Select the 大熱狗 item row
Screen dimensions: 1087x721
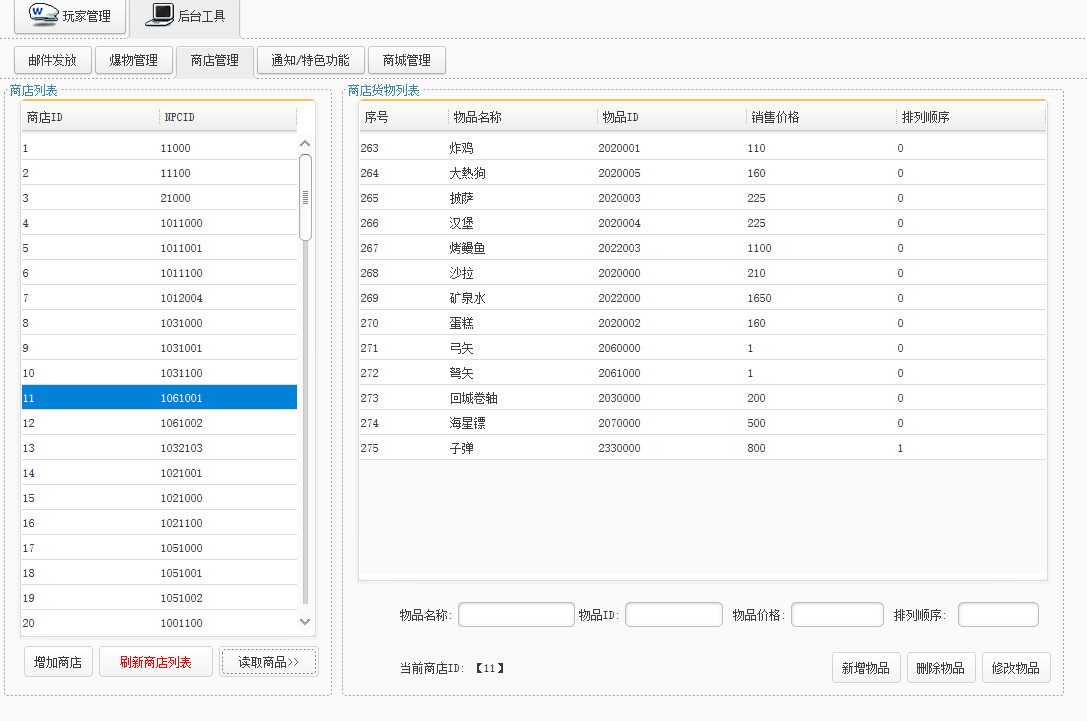(x=702, y=173)
